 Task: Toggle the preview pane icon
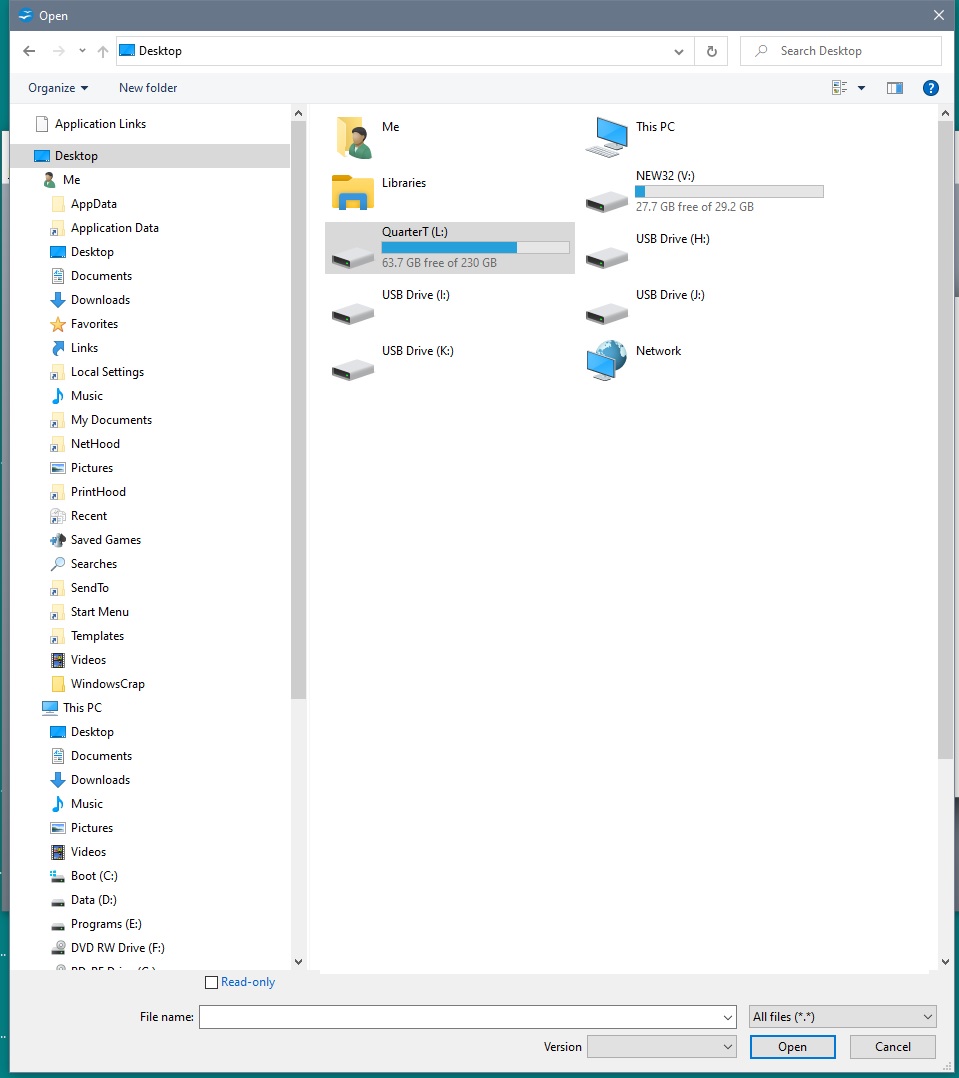tap(894, 88)
